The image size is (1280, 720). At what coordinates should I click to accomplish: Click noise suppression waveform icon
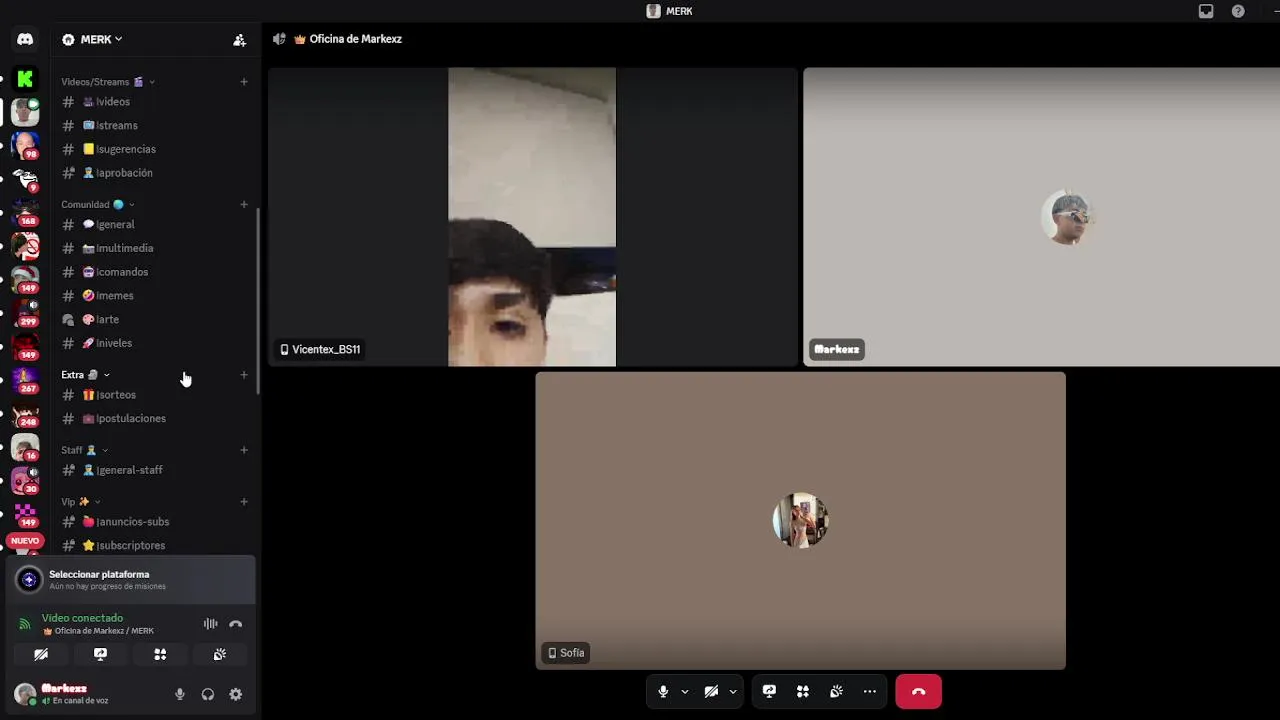(210, 624)
